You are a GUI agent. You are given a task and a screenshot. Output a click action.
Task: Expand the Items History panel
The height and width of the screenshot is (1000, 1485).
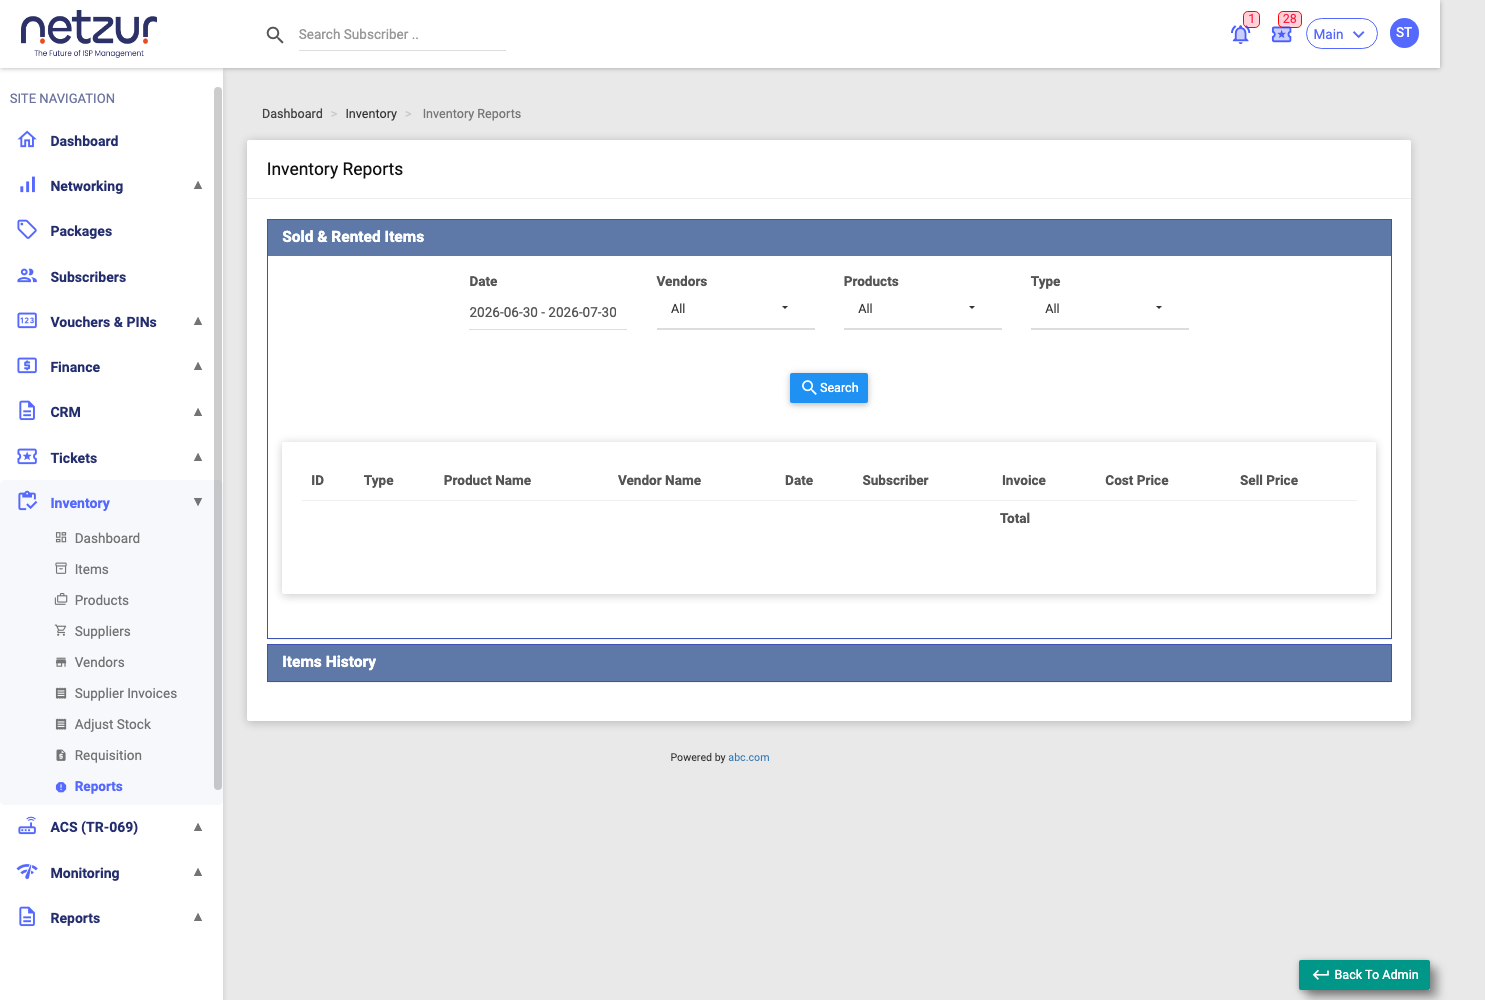click(x=829, y=662)
